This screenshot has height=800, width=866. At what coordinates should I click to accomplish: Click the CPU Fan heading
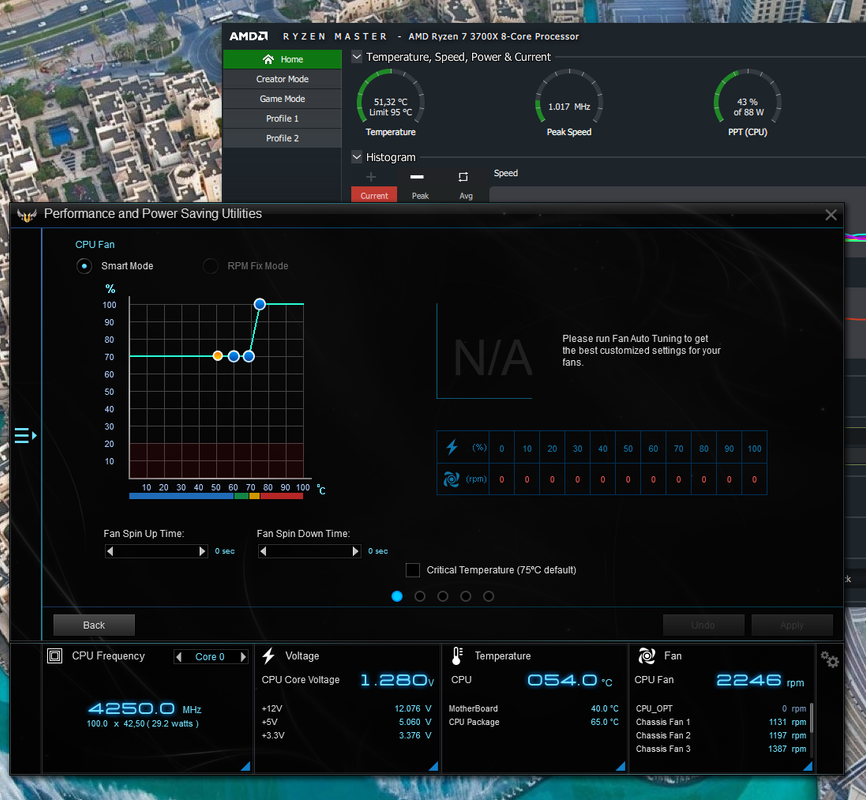pyautogui.click(x=95, y=244)
